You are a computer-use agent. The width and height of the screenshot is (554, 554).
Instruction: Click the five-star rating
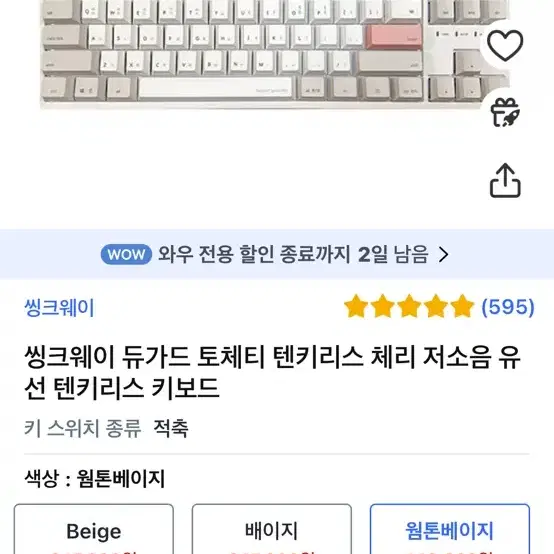click(x=409, y=306)
